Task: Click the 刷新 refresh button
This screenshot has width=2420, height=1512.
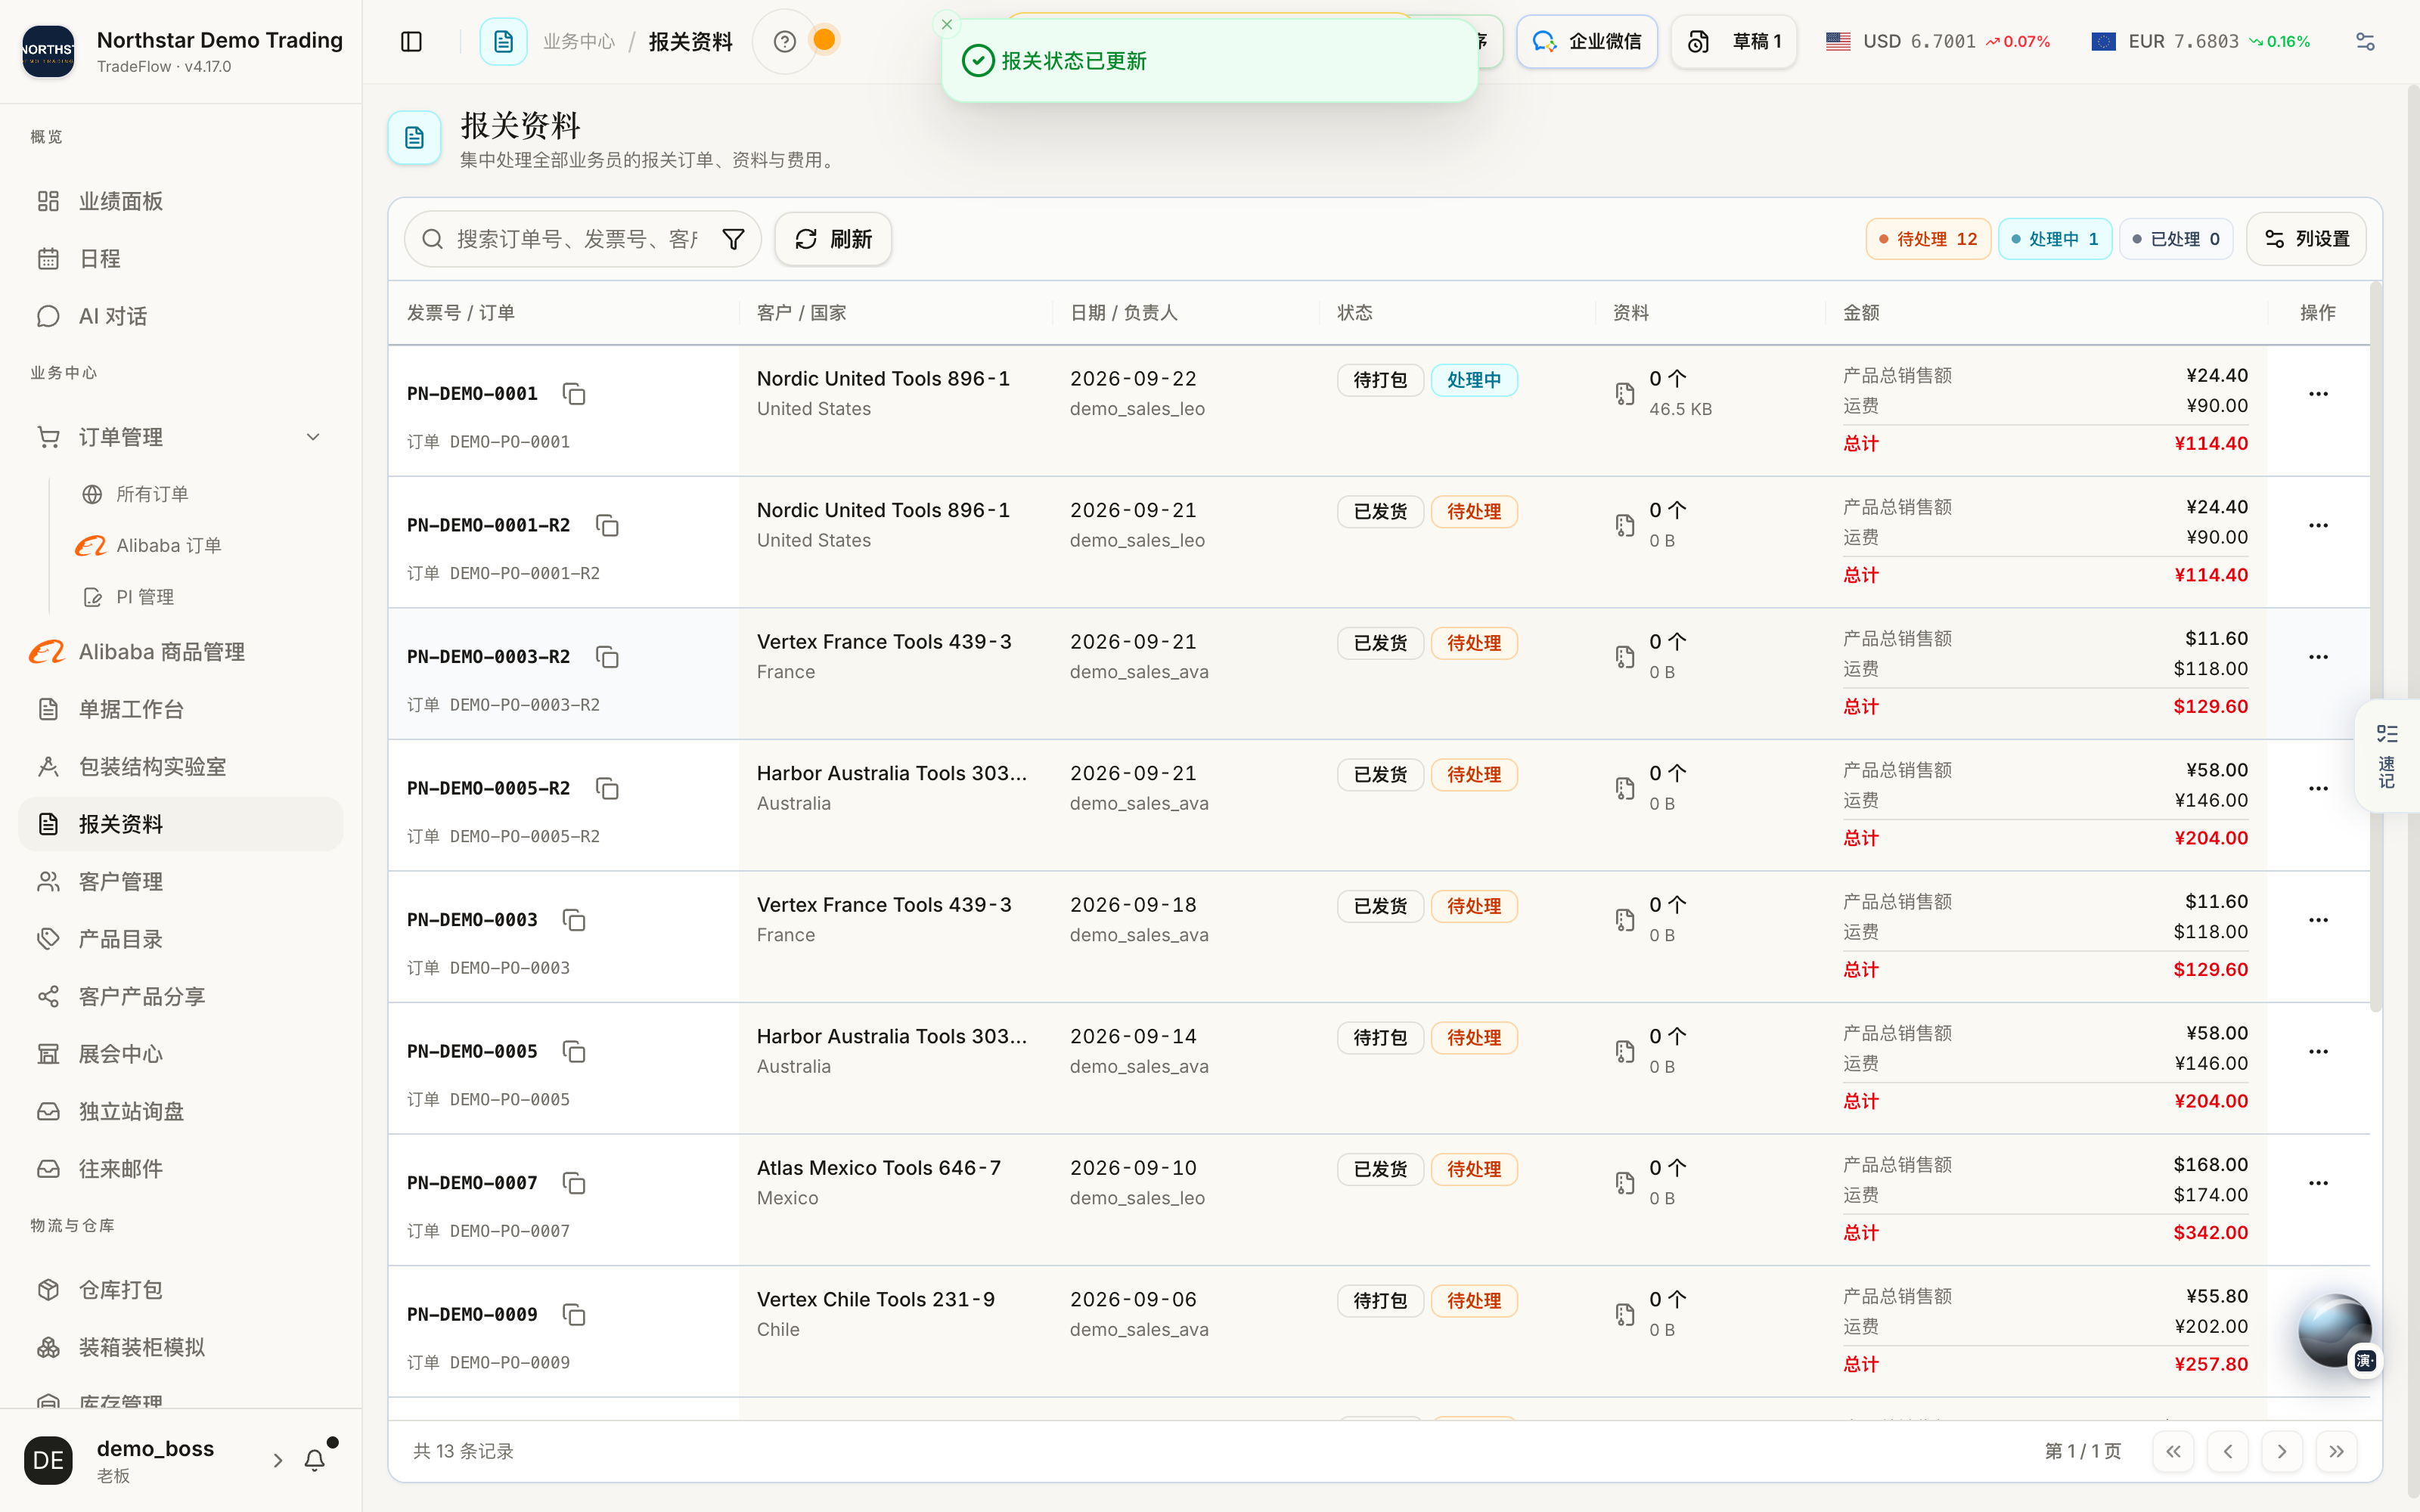Action: click(833, 239)
